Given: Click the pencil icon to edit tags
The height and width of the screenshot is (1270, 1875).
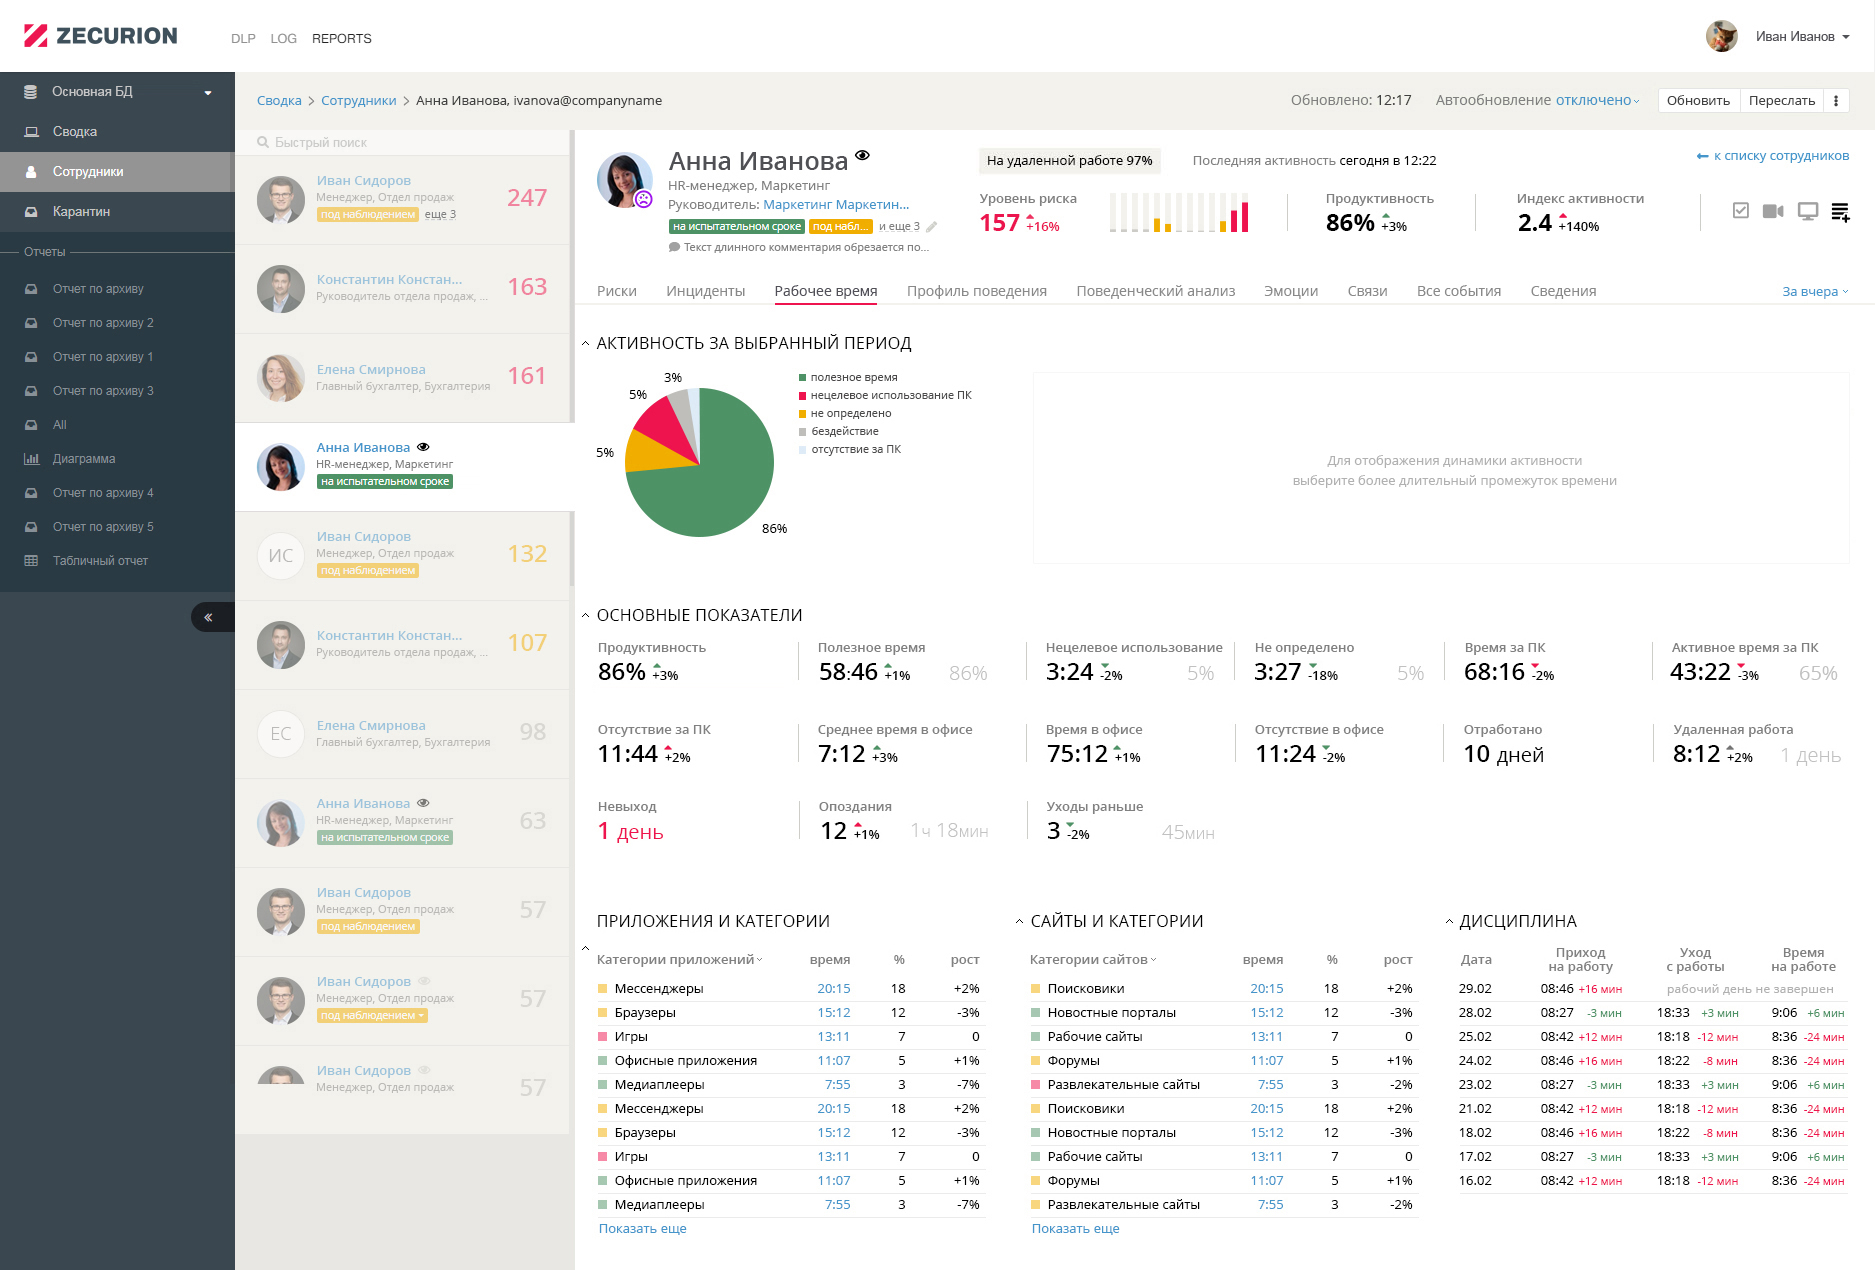Looking at the screenshot, I should click(932, 227).
